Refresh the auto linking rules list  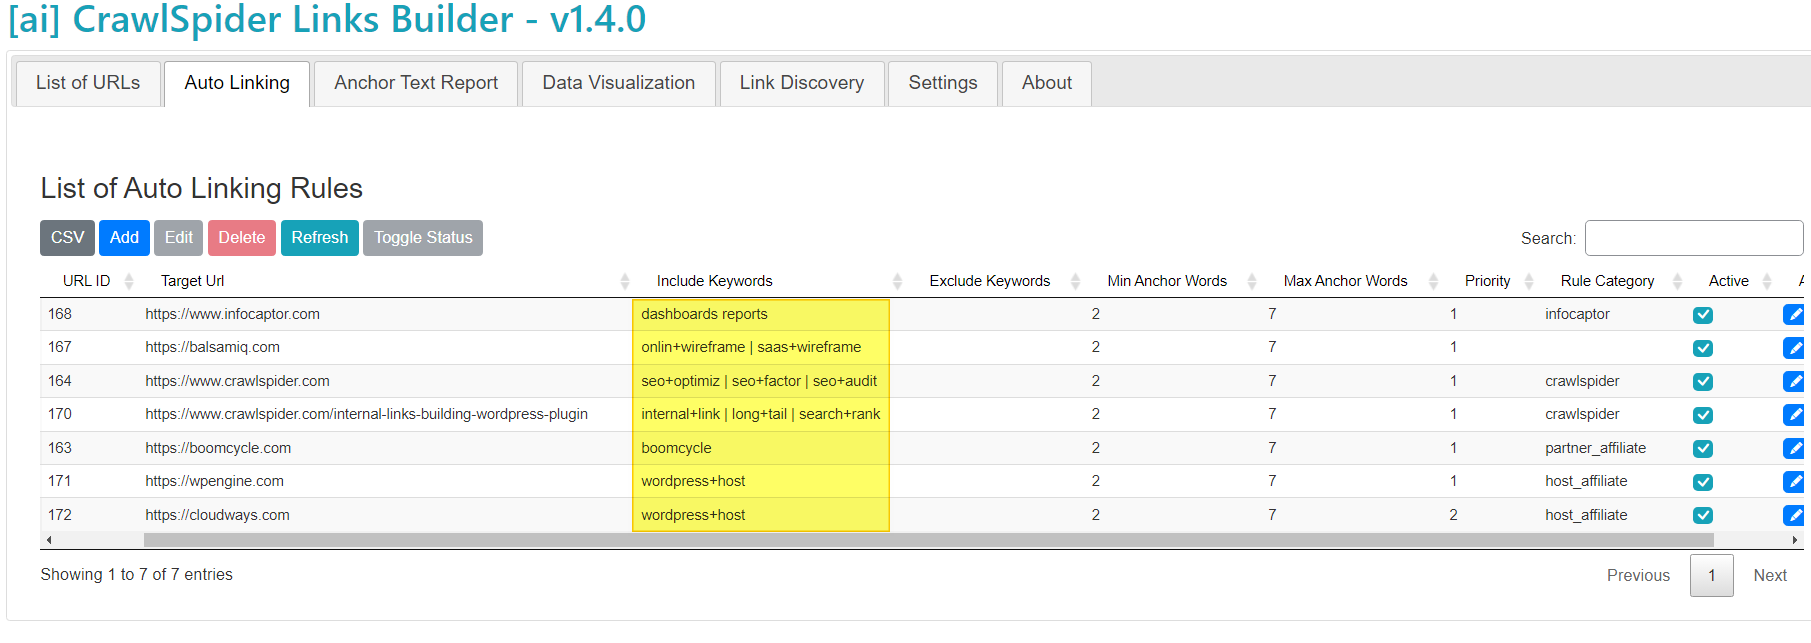click(x=320, y=238)
